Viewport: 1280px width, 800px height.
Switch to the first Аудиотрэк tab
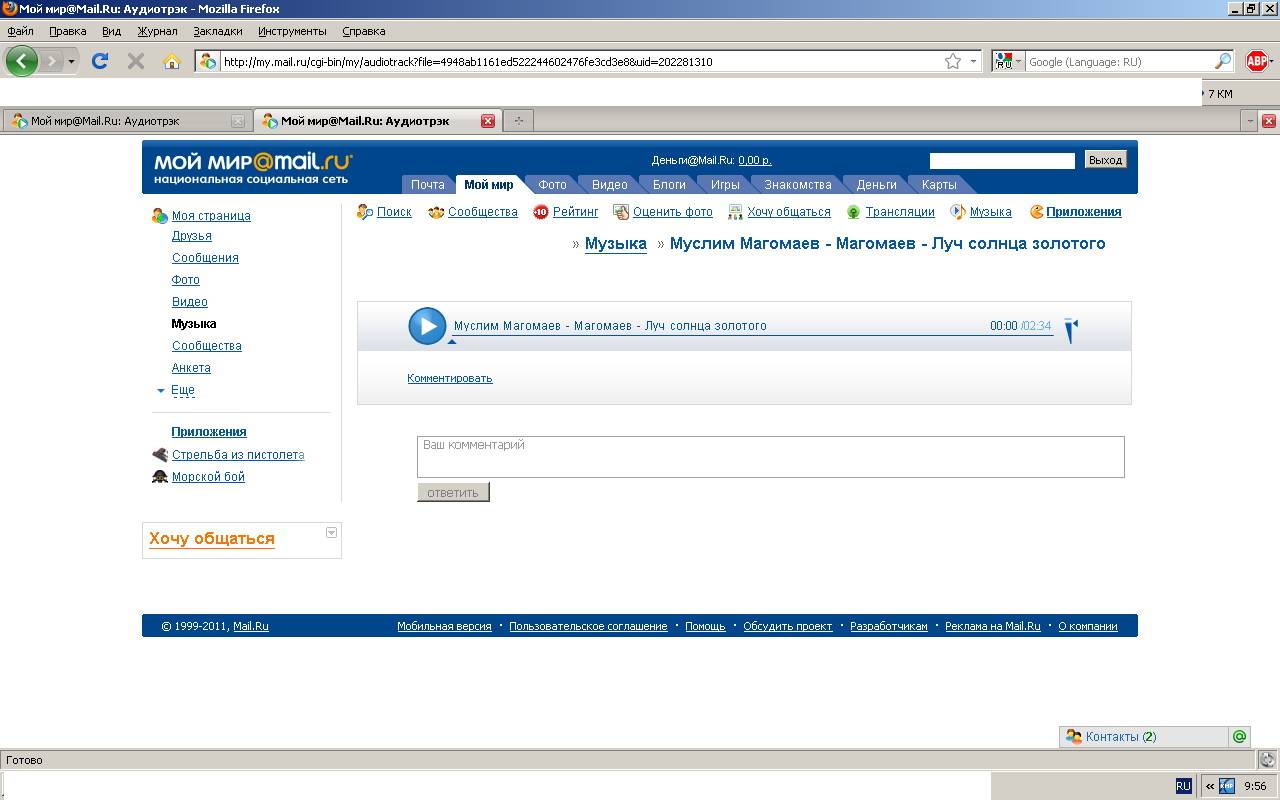126,121
